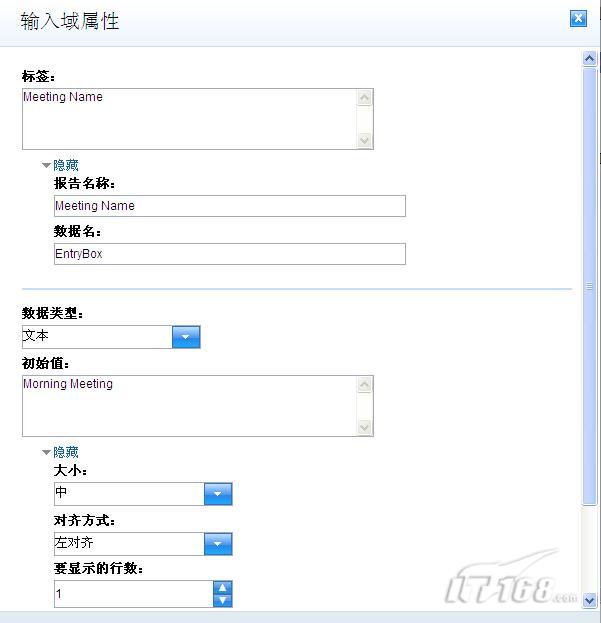Click the dialog's scroll down arrow
This screenshot has width=601, height=623.
[x=589, y=600]
